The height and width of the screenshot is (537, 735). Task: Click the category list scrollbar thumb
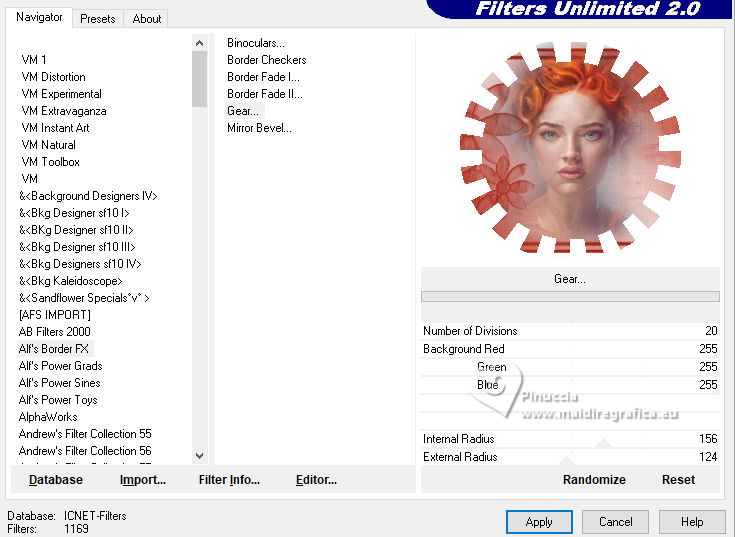[x=199, y=79]
